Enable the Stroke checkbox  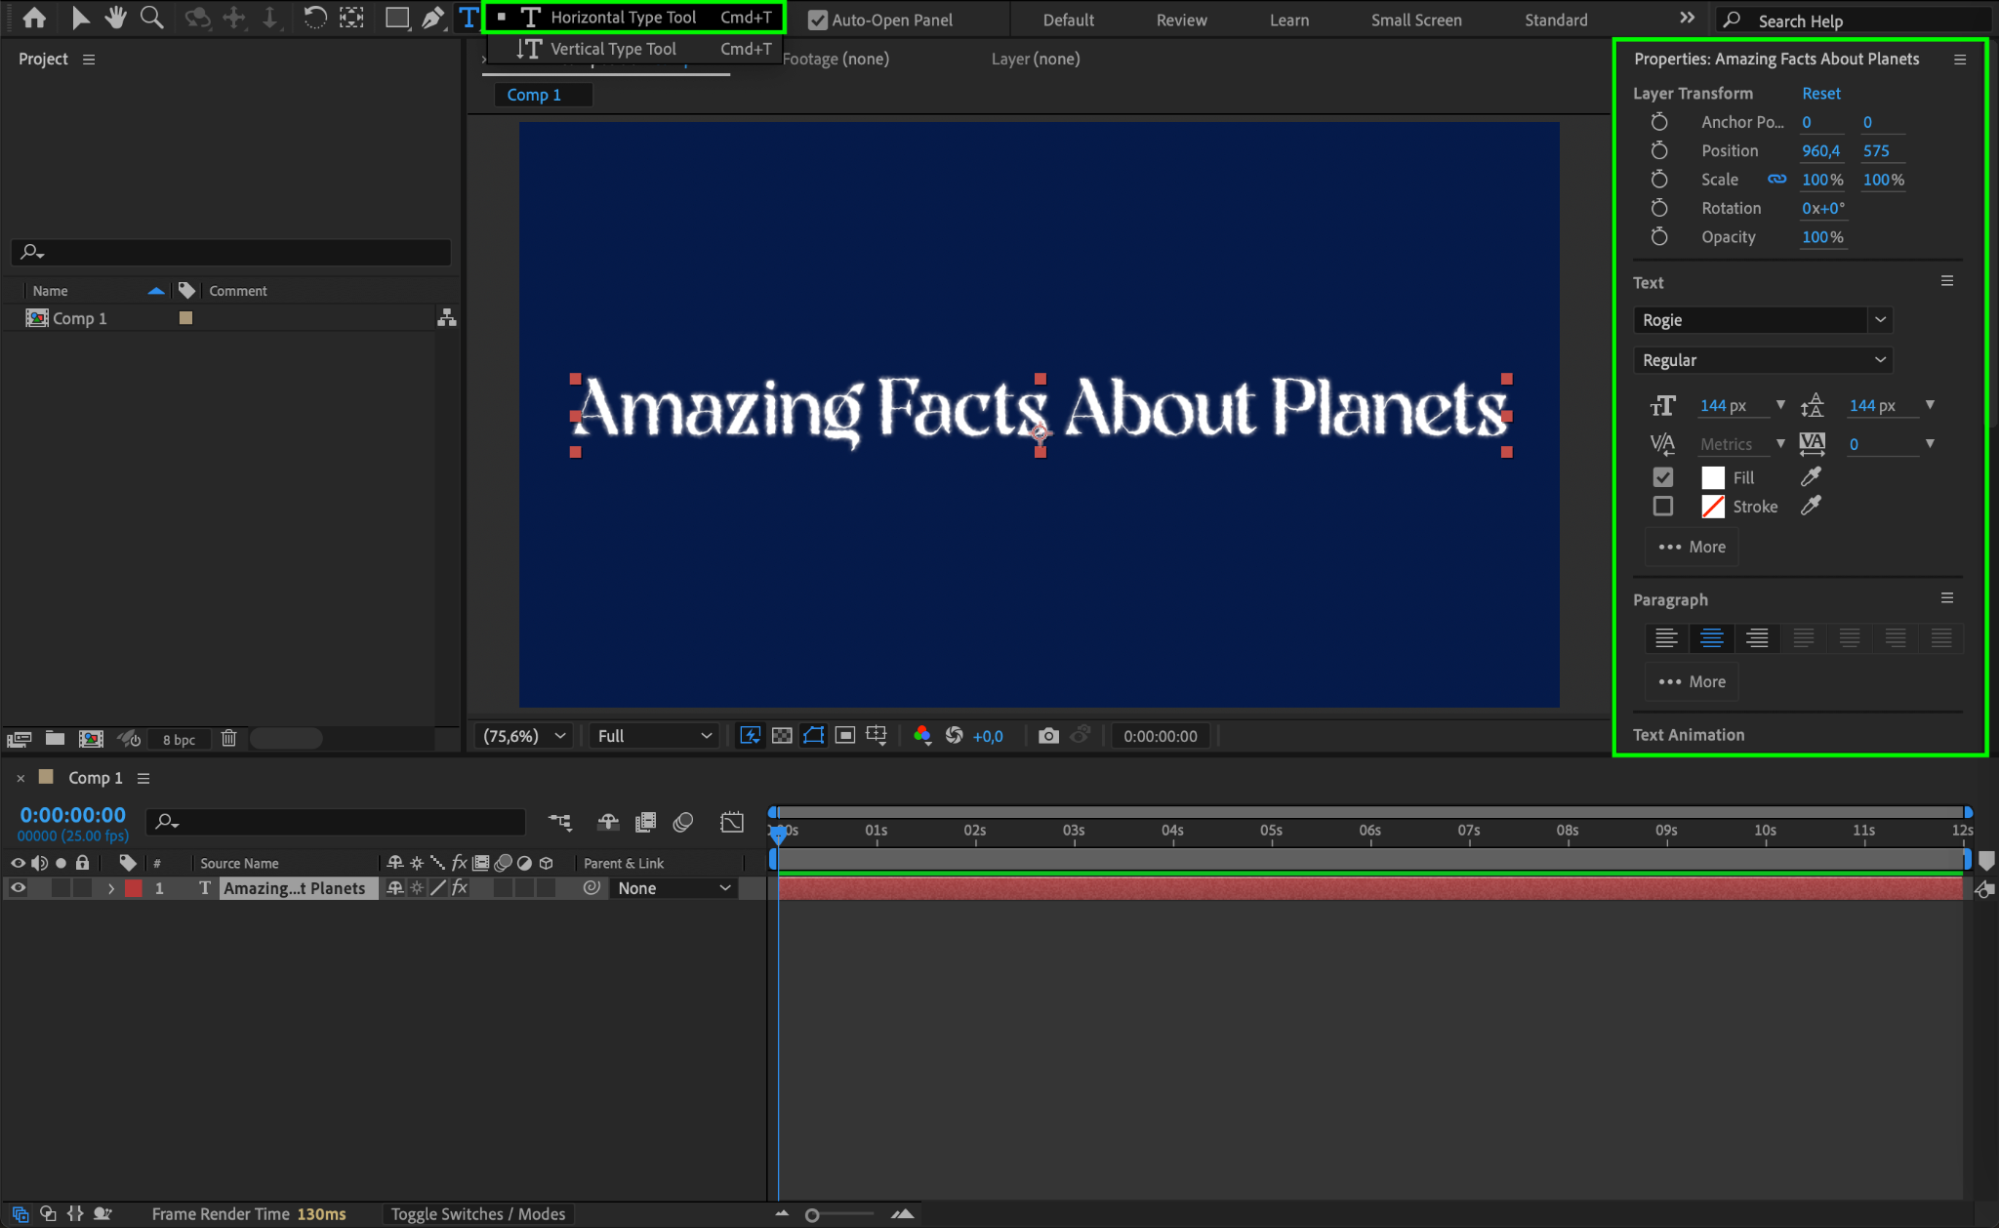click(1663, 506)
